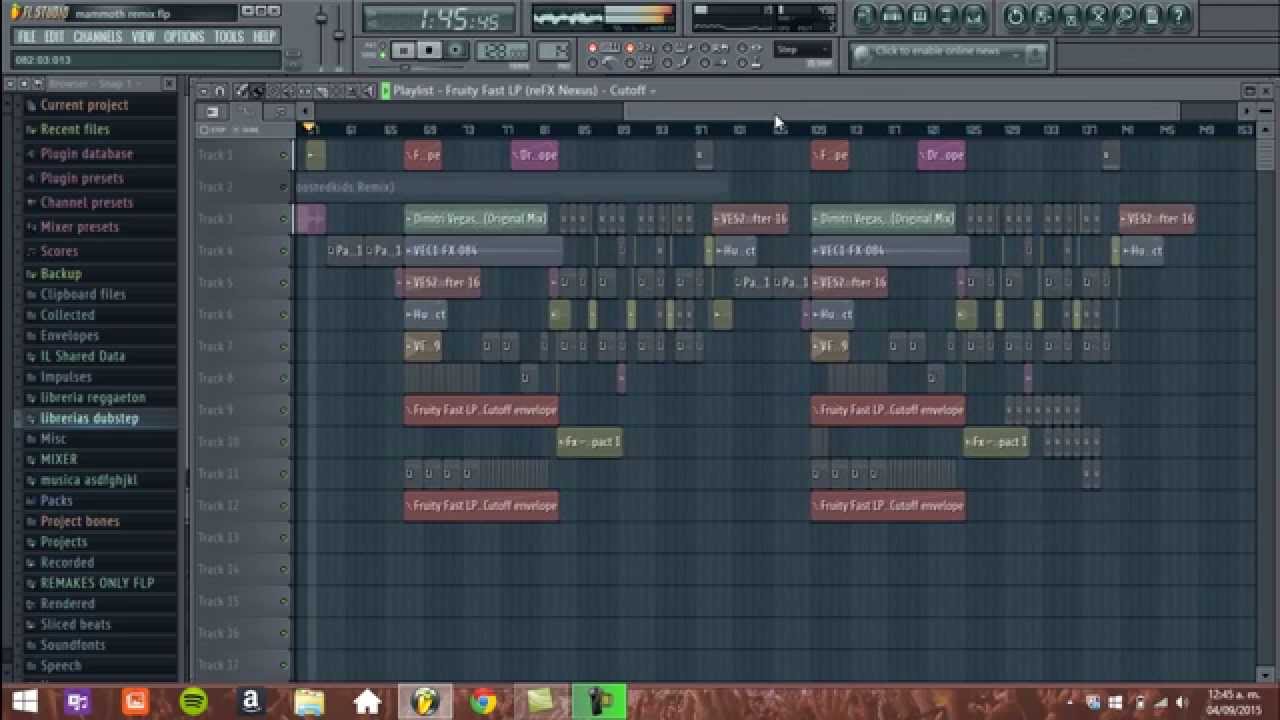Open the VIEW menu
Screen dimensions: 1280x720
(143, 37)
